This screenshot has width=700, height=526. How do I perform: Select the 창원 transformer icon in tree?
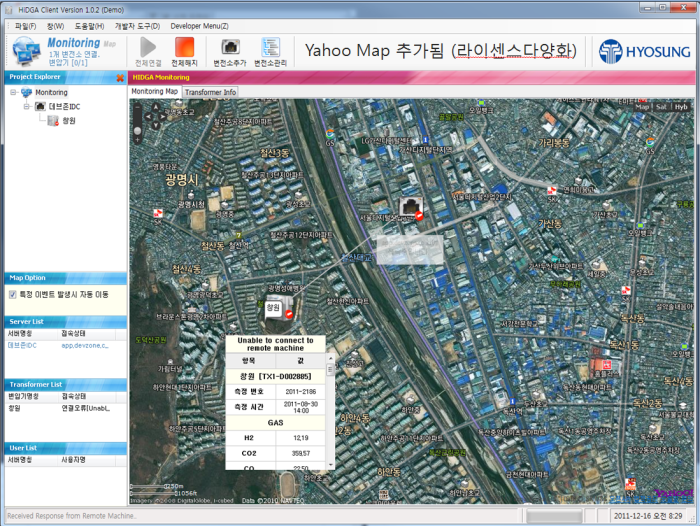coord(53,121)
